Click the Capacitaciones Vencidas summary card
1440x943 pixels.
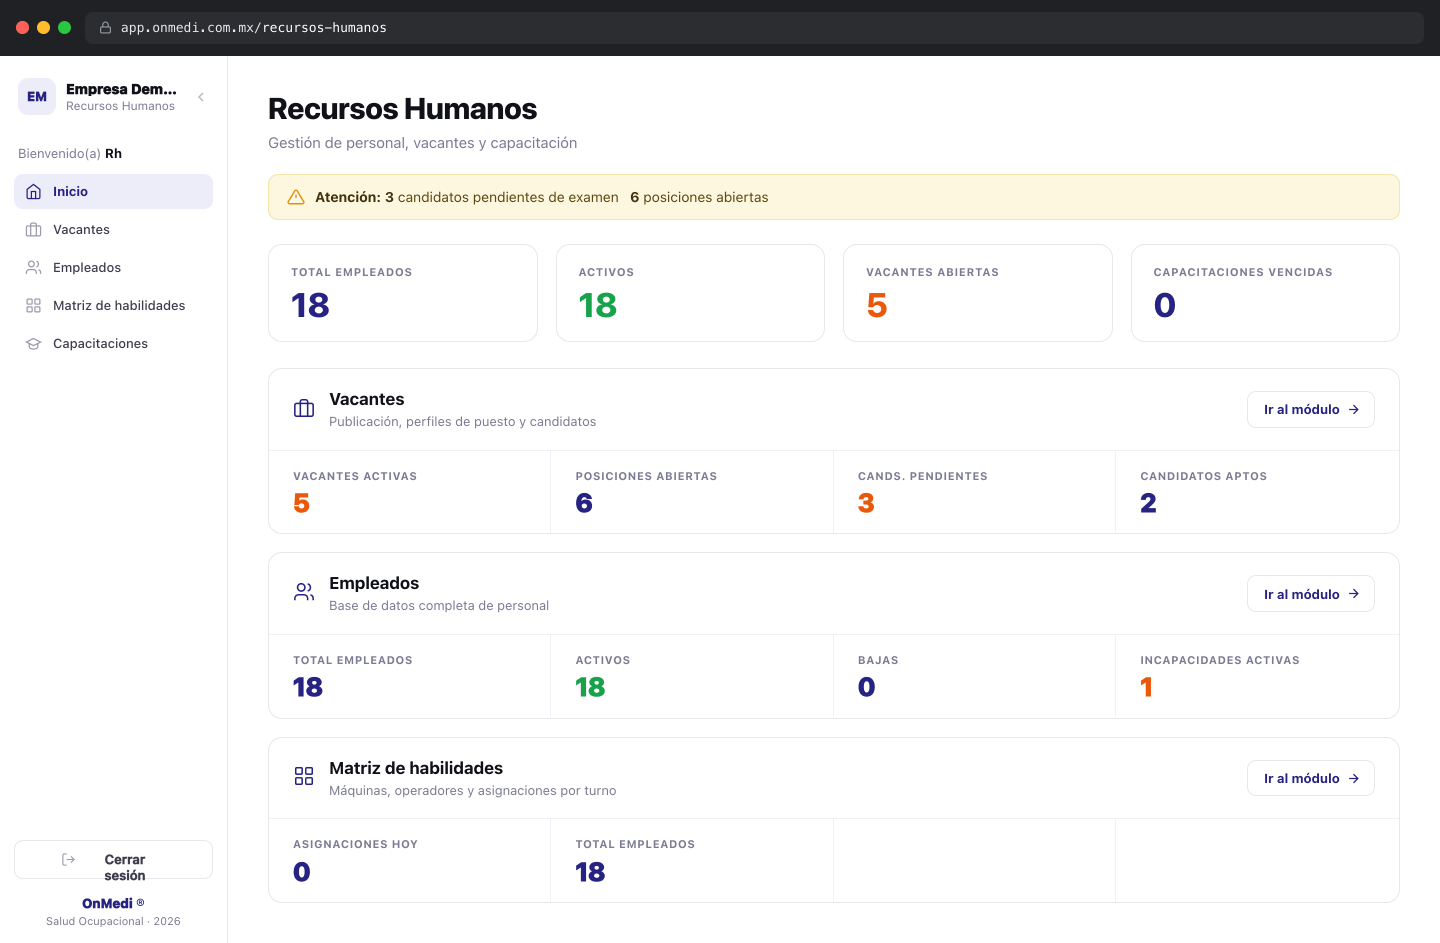pos(1265,293)
